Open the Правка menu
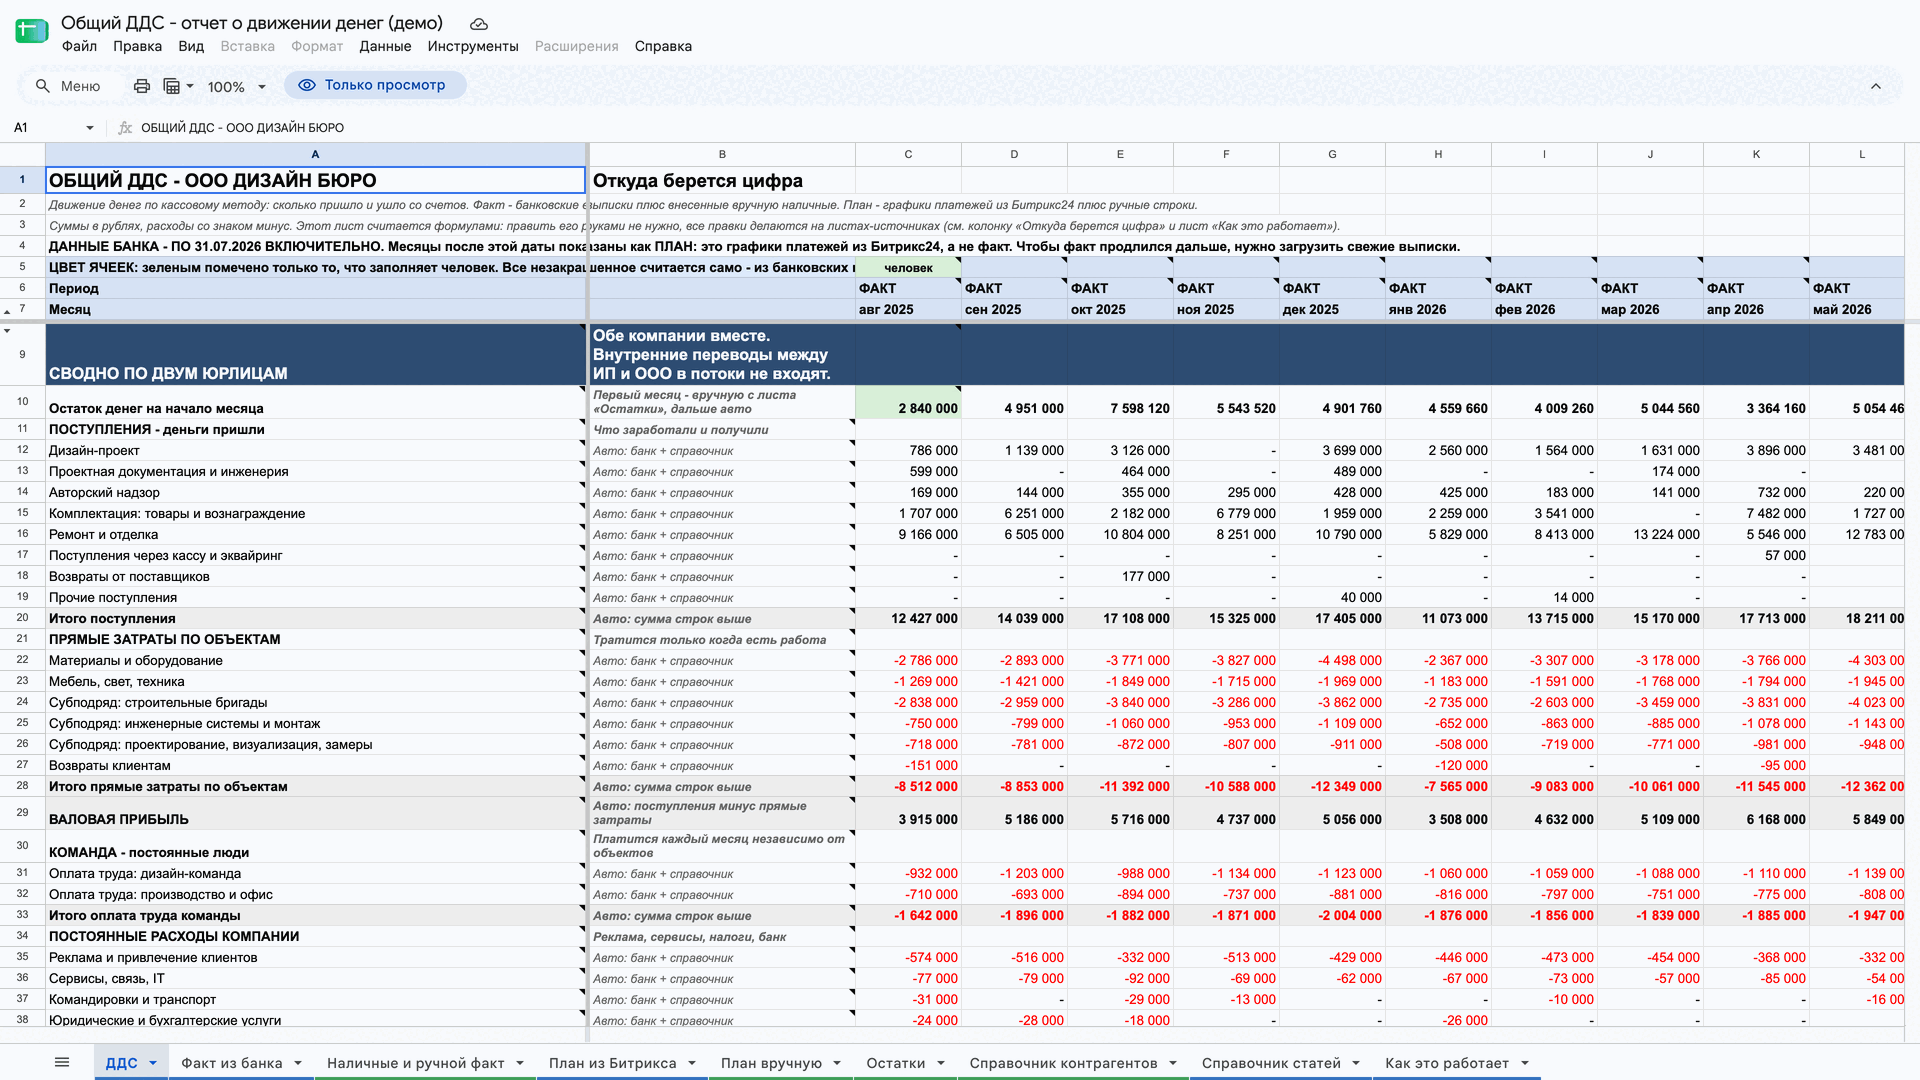Viewport: 1920px width, 1080px height. click(137, 46)
